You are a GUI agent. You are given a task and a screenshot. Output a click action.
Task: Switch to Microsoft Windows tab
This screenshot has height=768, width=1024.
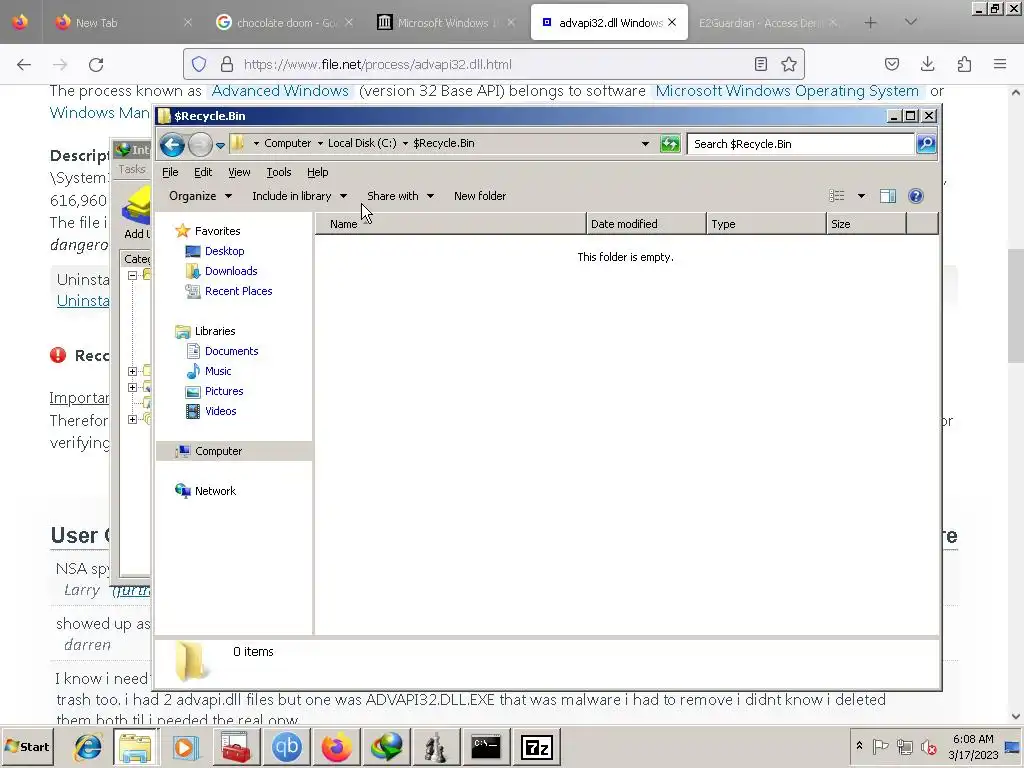click(446, 23)
